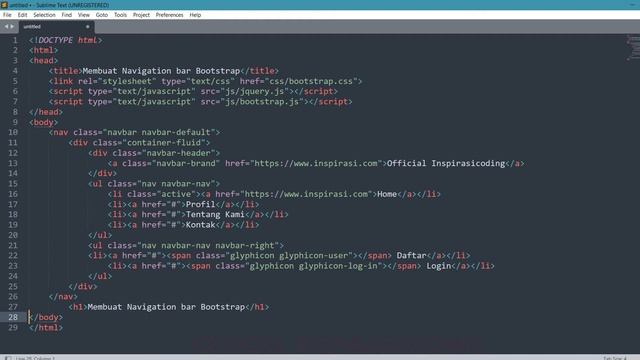Open the Preferences menu
This screenshot has height=360, width=640.
(169, 15)
